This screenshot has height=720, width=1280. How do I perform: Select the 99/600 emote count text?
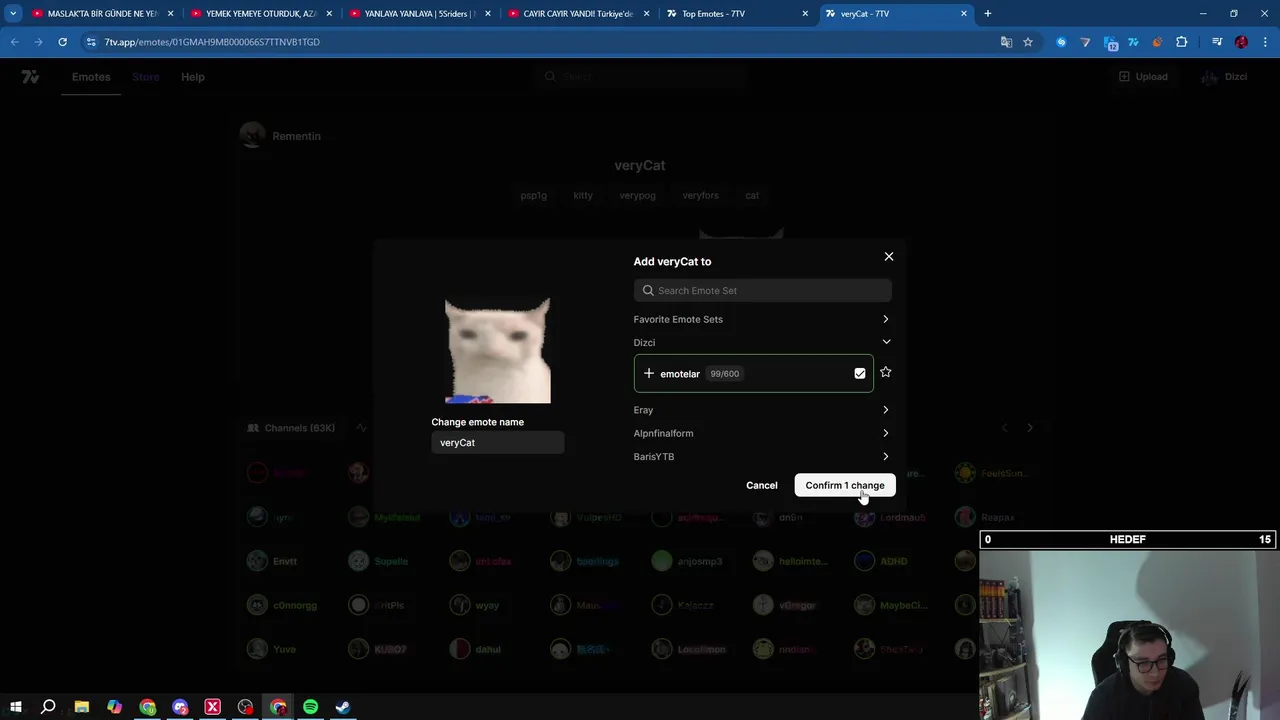click(x=724, y=374)
